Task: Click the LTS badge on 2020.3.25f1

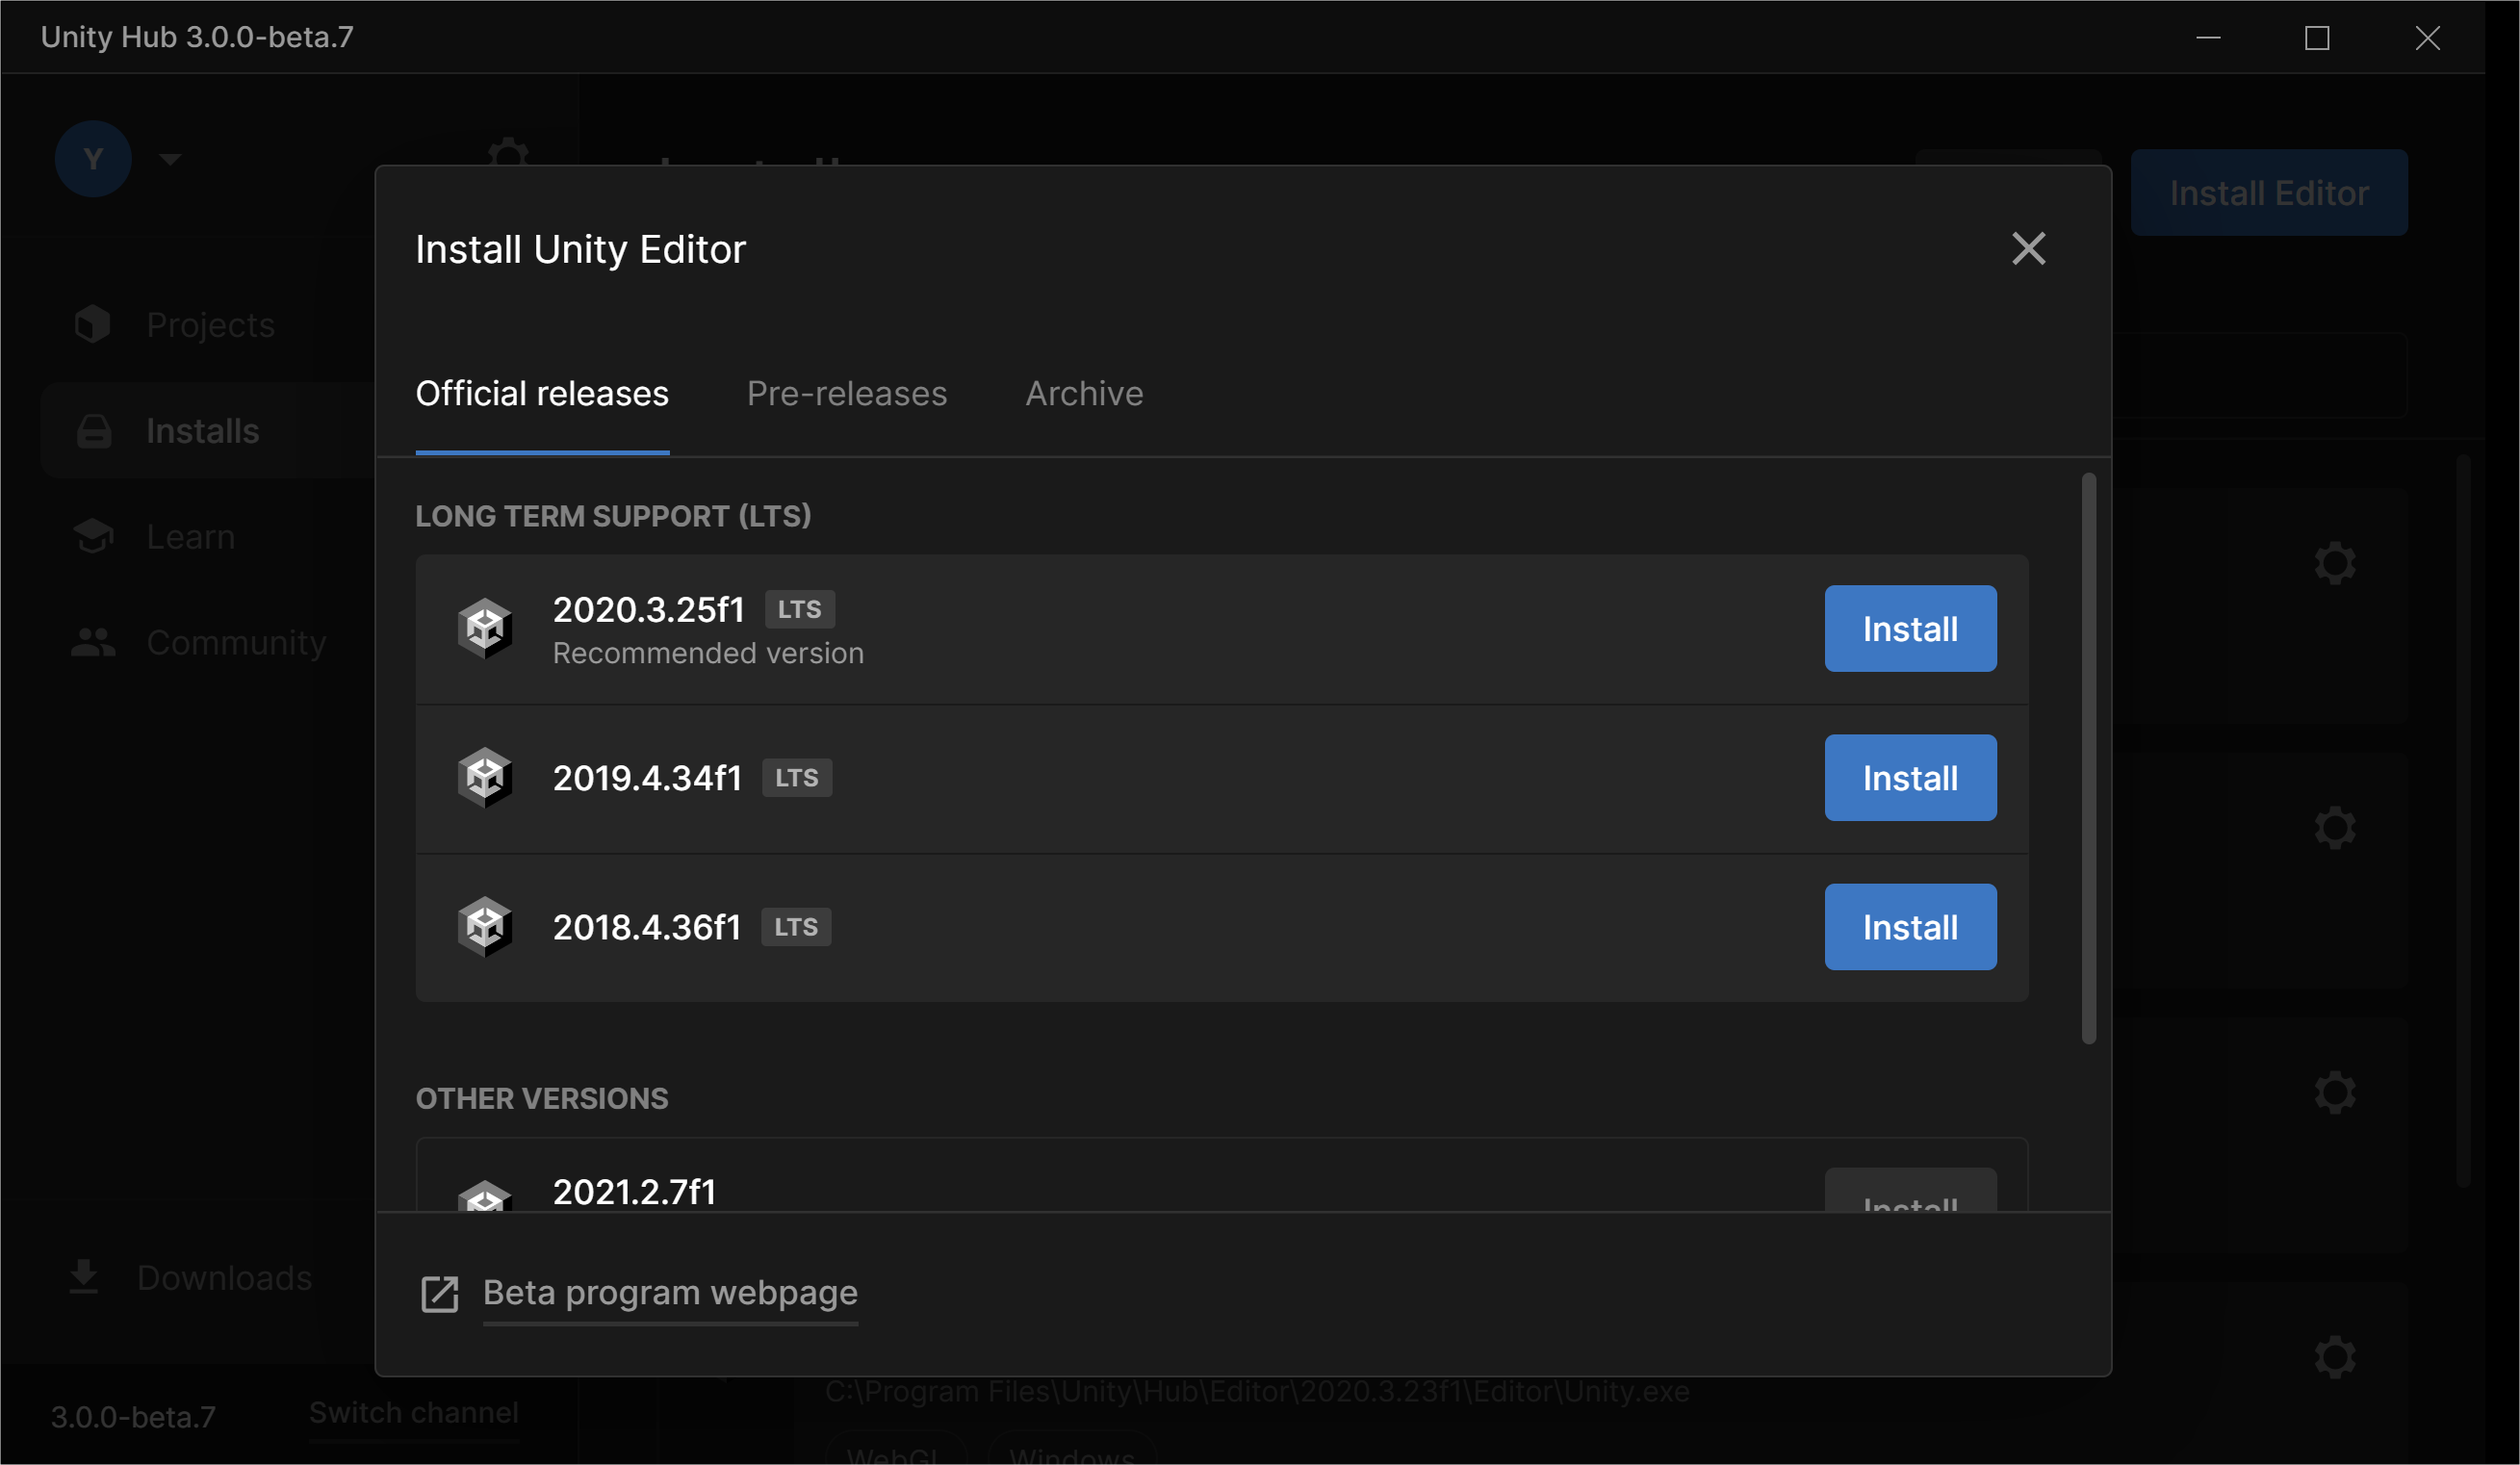Action: [797, 607]
